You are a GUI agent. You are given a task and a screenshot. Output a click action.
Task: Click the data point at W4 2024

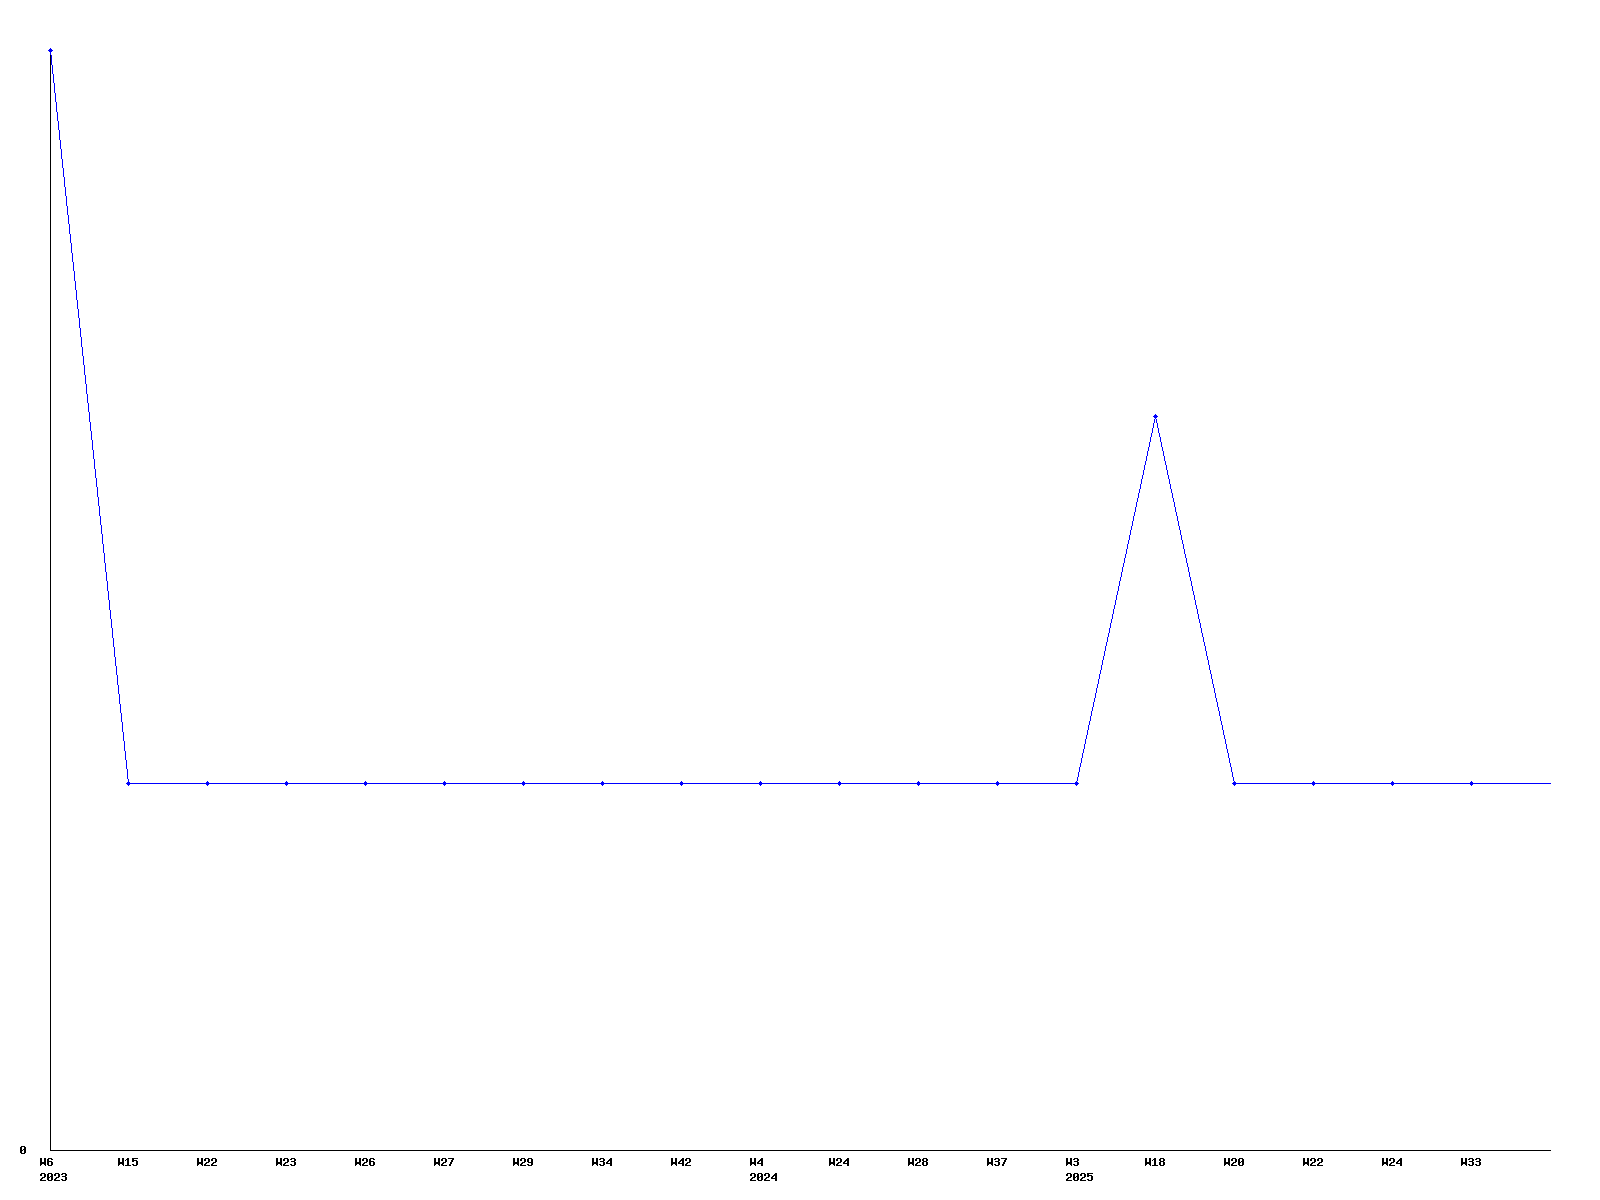click(x=760, y=783)
